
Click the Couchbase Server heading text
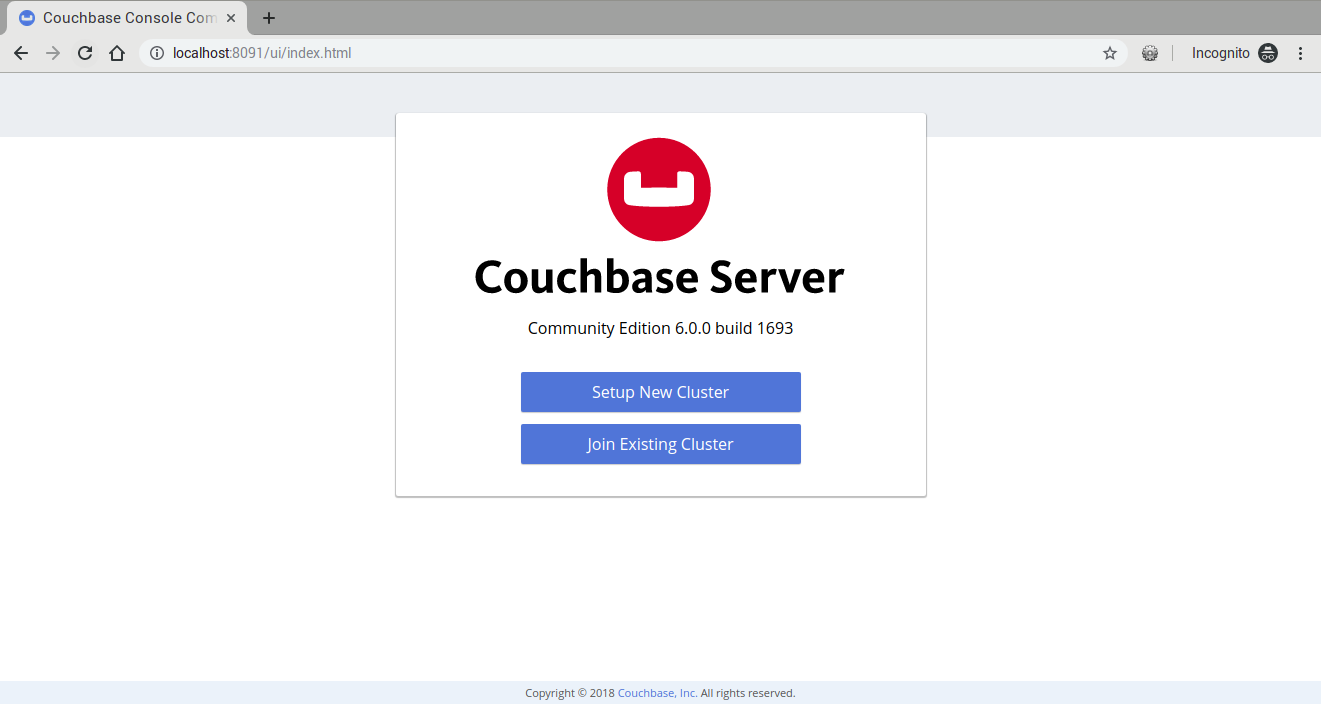tap(659, 277)
